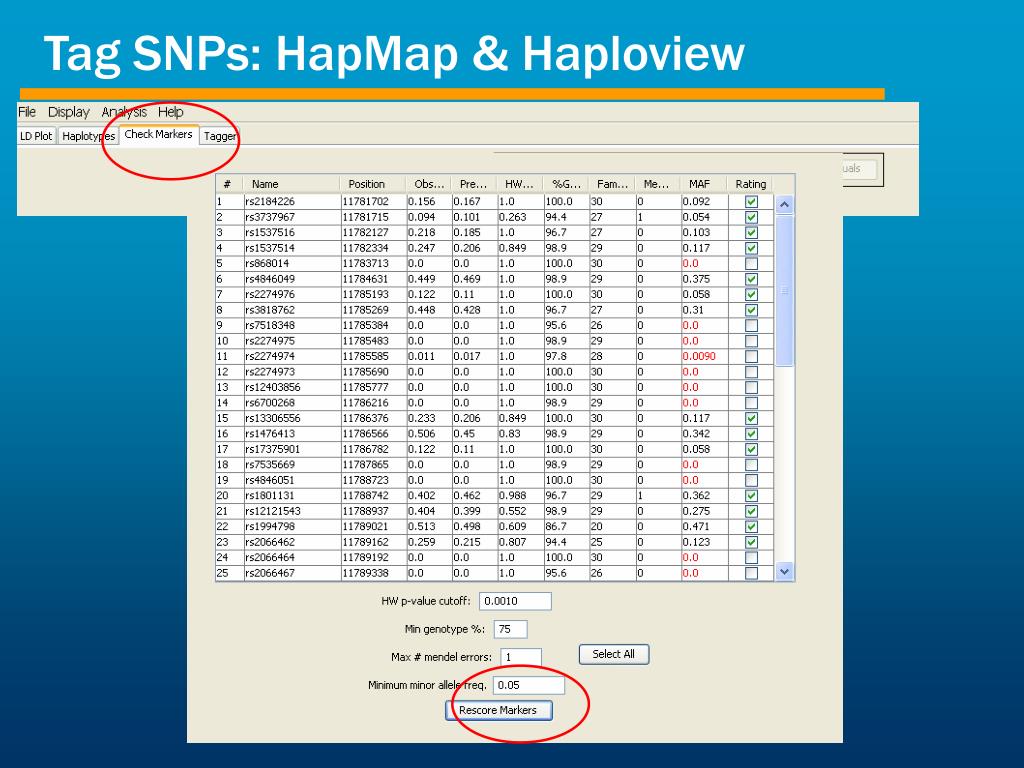Uncheck the rating box for rs1994798

(751, 527)
